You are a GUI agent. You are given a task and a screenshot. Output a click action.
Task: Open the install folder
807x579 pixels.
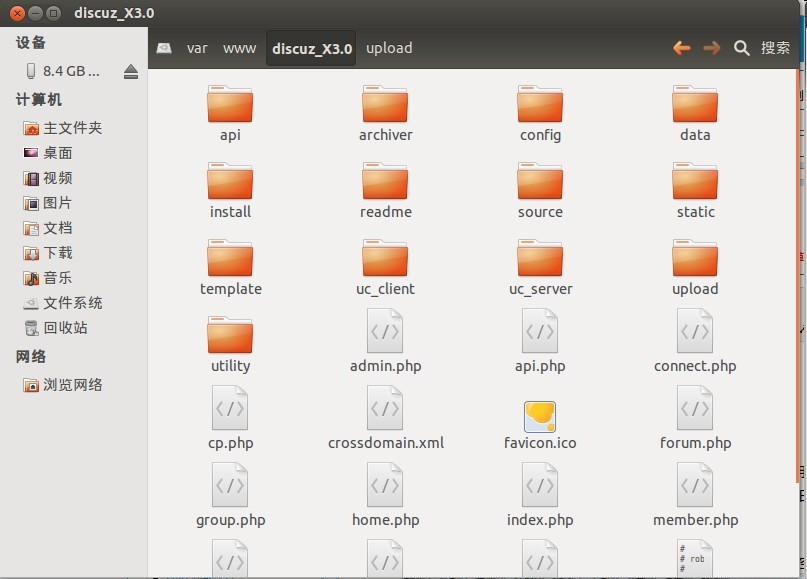pyautogui.click(x=230, y=181)
